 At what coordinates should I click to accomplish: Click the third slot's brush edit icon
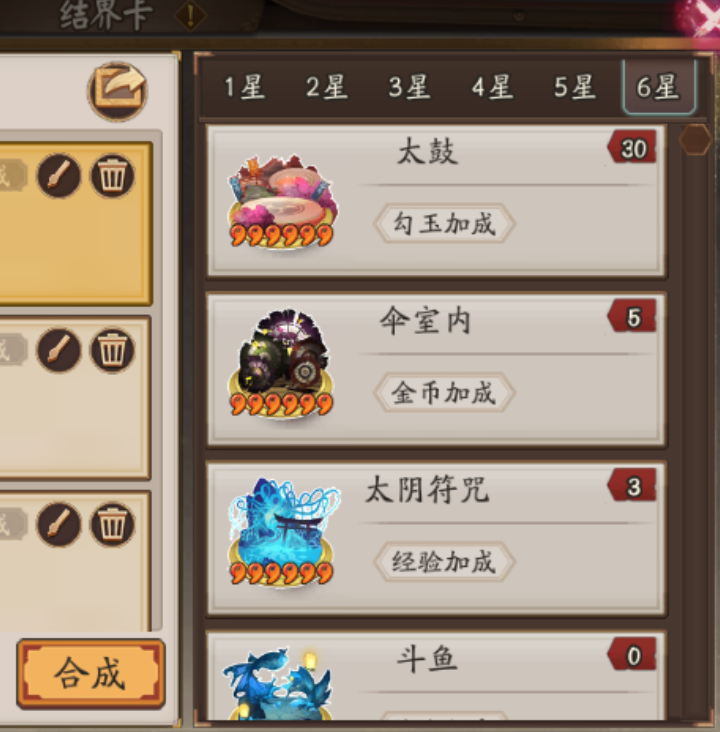coord(59,524)
